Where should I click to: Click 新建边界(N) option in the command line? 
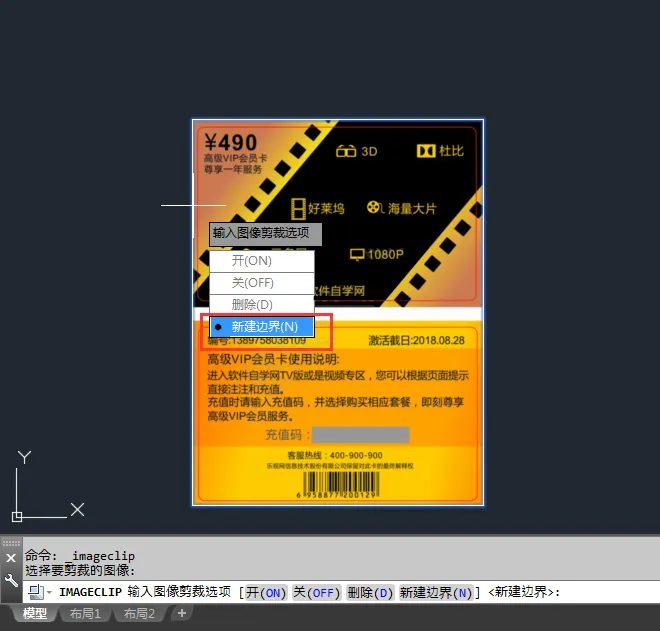click(436, 593)
